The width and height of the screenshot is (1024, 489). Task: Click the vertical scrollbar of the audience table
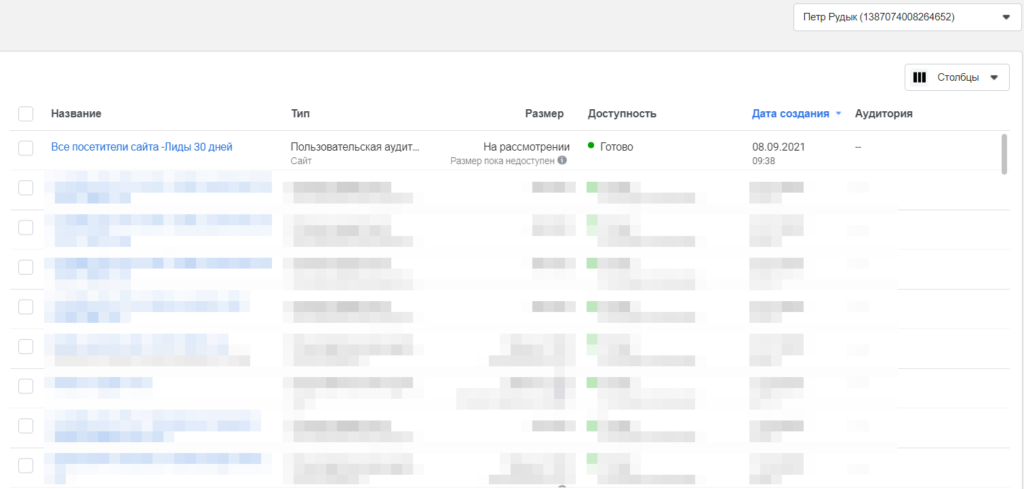pyautogui.click(x=1004, y=155)
